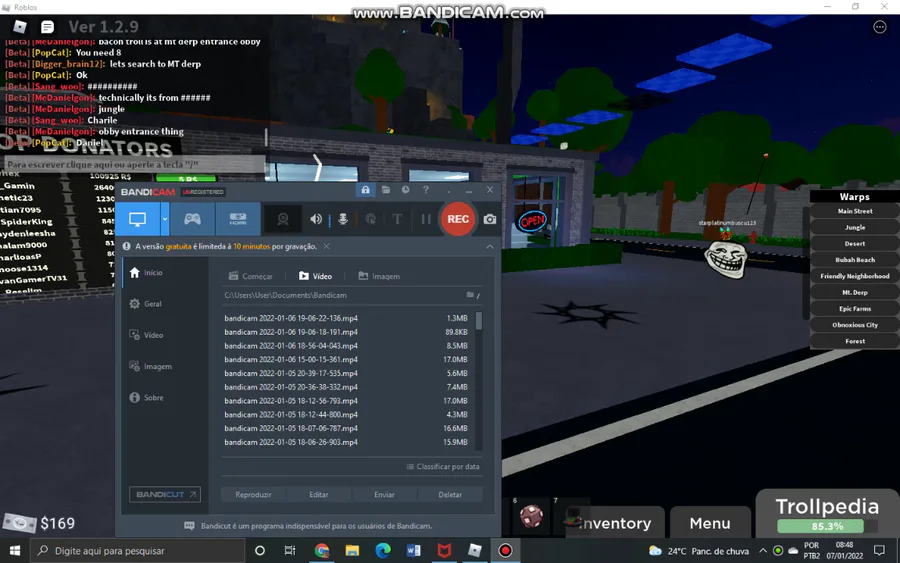The image size is (900, 563).
Task: Switch to the Imagem files tab
Action: [x=379, y=276]
